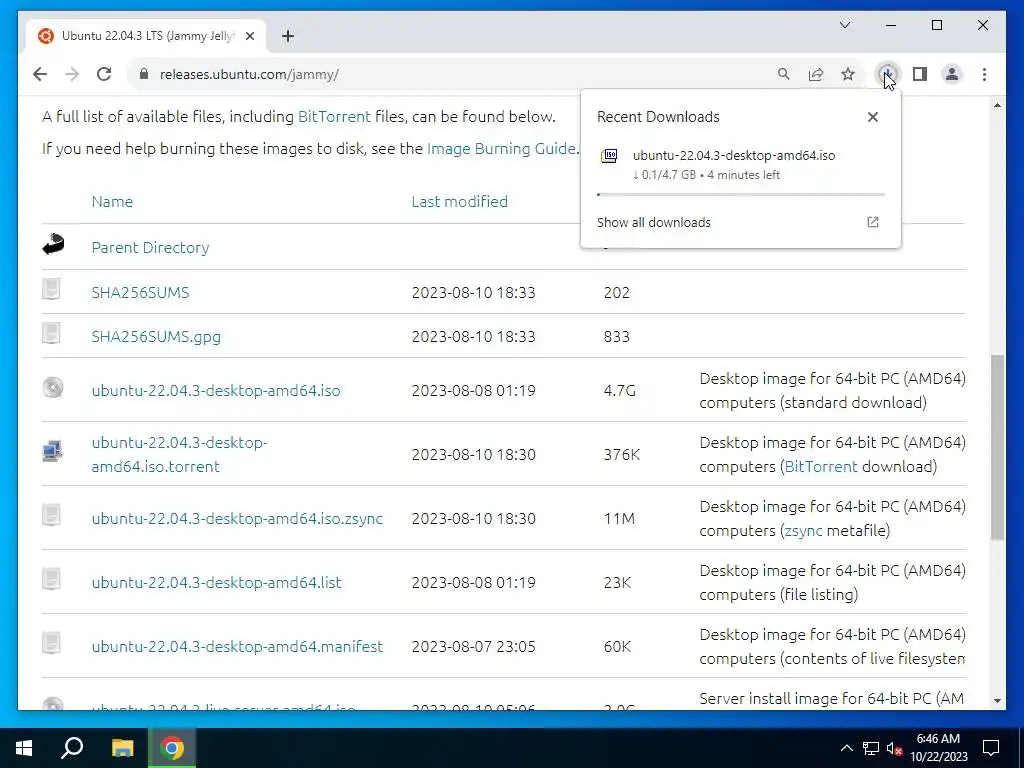This screenshot has height=768, width=1024.
Task: Click the Chrome taskbar icon
Action: [x=172, y=748]
